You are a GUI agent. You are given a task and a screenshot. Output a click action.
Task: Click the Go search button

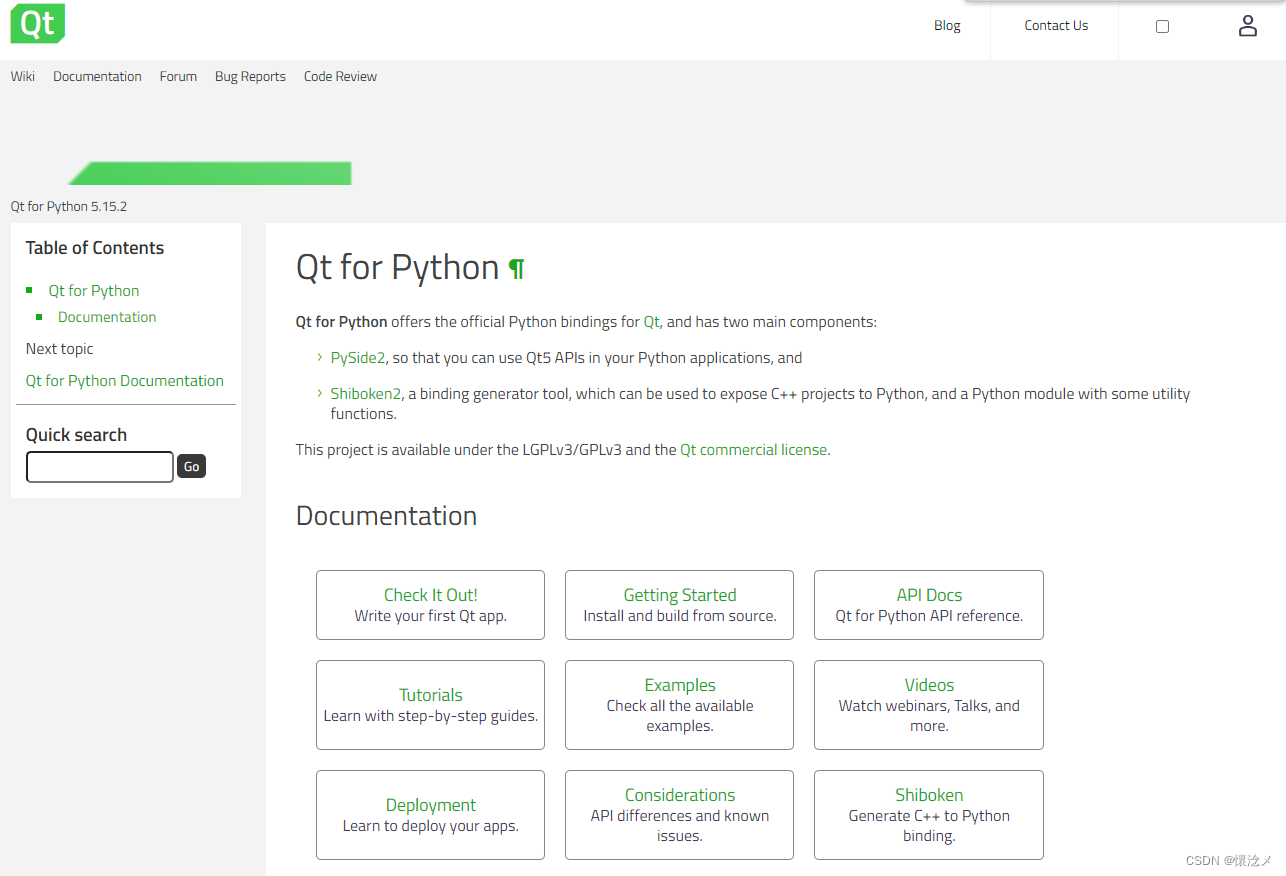[191, 467]
